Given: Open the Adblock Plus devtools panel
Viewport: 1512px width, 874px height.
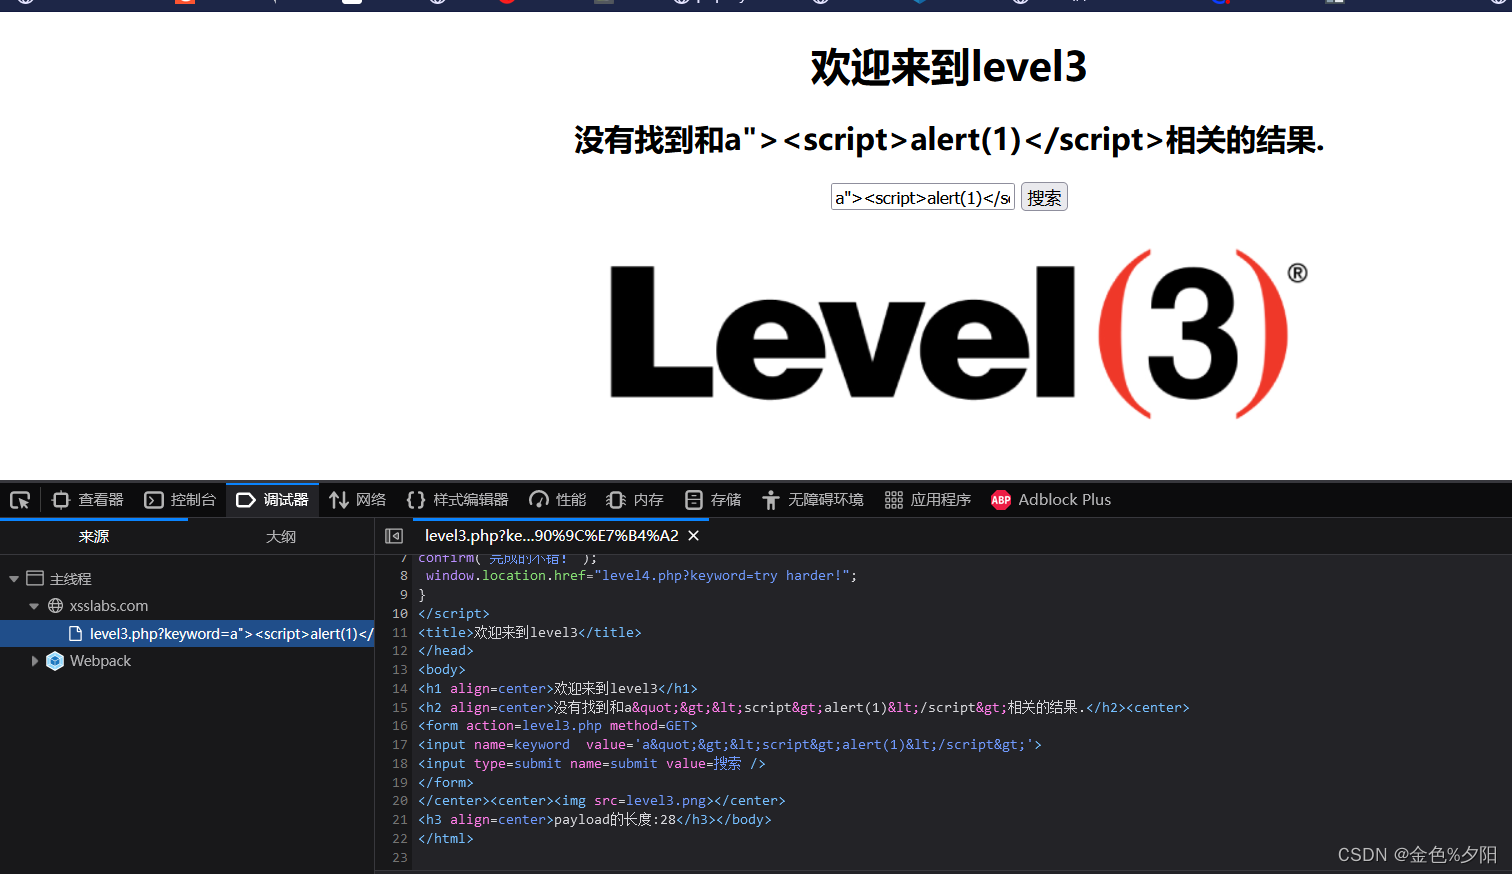Looking at the screenshot, I should 1051,500.
